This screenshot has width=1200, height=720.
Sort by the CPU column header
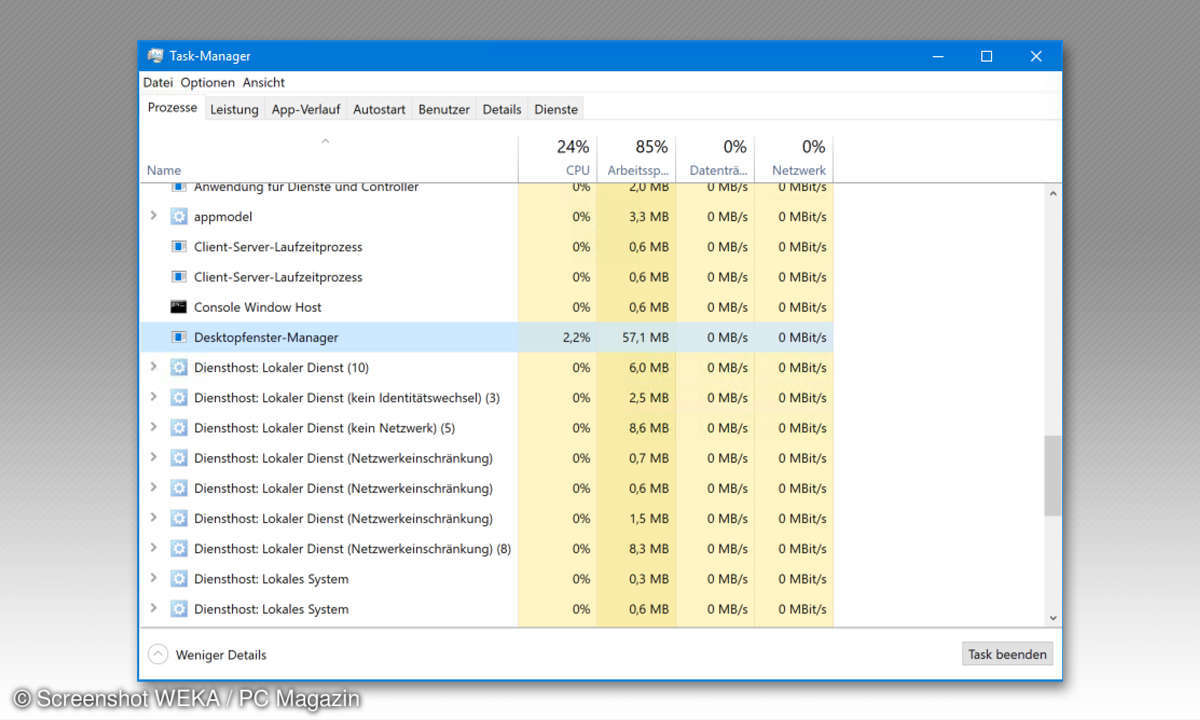(557, 159)
